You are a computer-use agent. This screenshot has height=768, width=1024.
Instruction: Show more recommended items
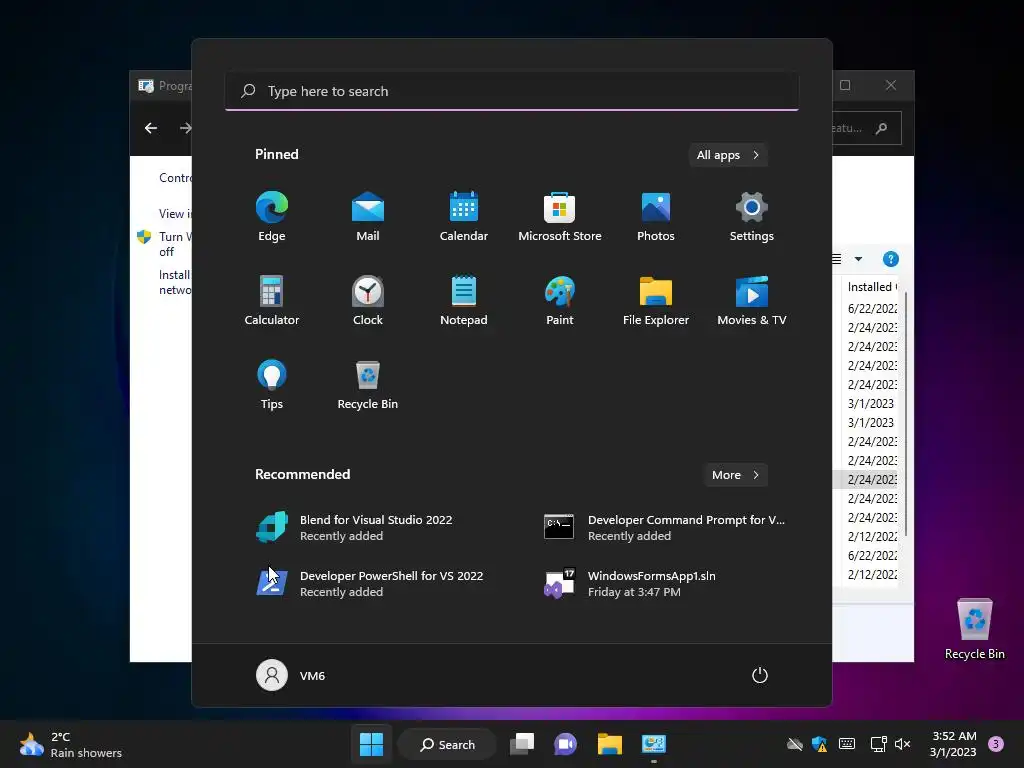[x=735, y=475]
